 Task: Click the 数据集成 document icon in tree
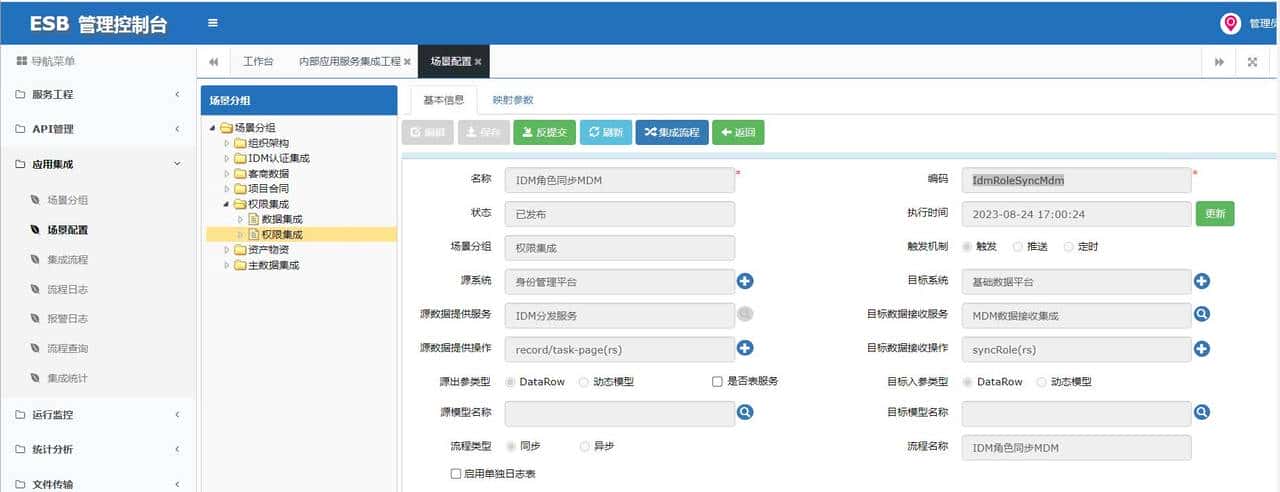(x=254, y=219)
